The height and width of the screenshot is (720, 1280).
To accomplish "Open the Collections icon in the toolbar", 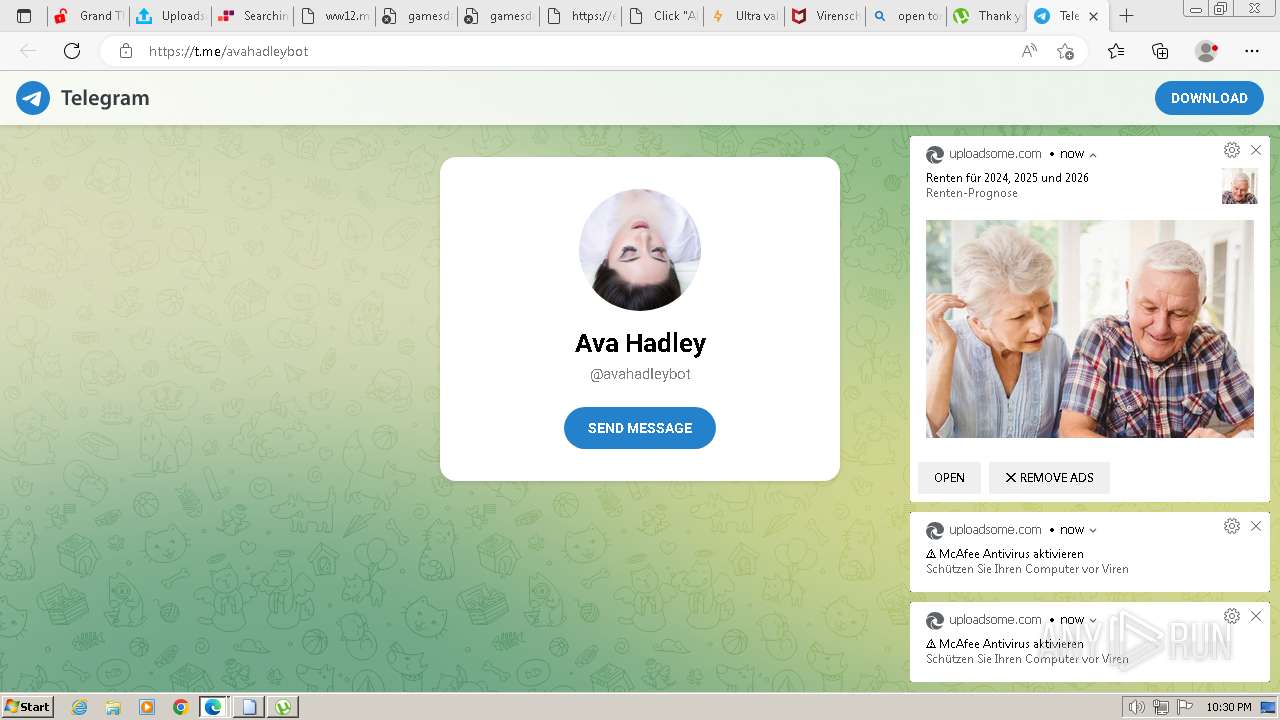I will (1160, 51).
